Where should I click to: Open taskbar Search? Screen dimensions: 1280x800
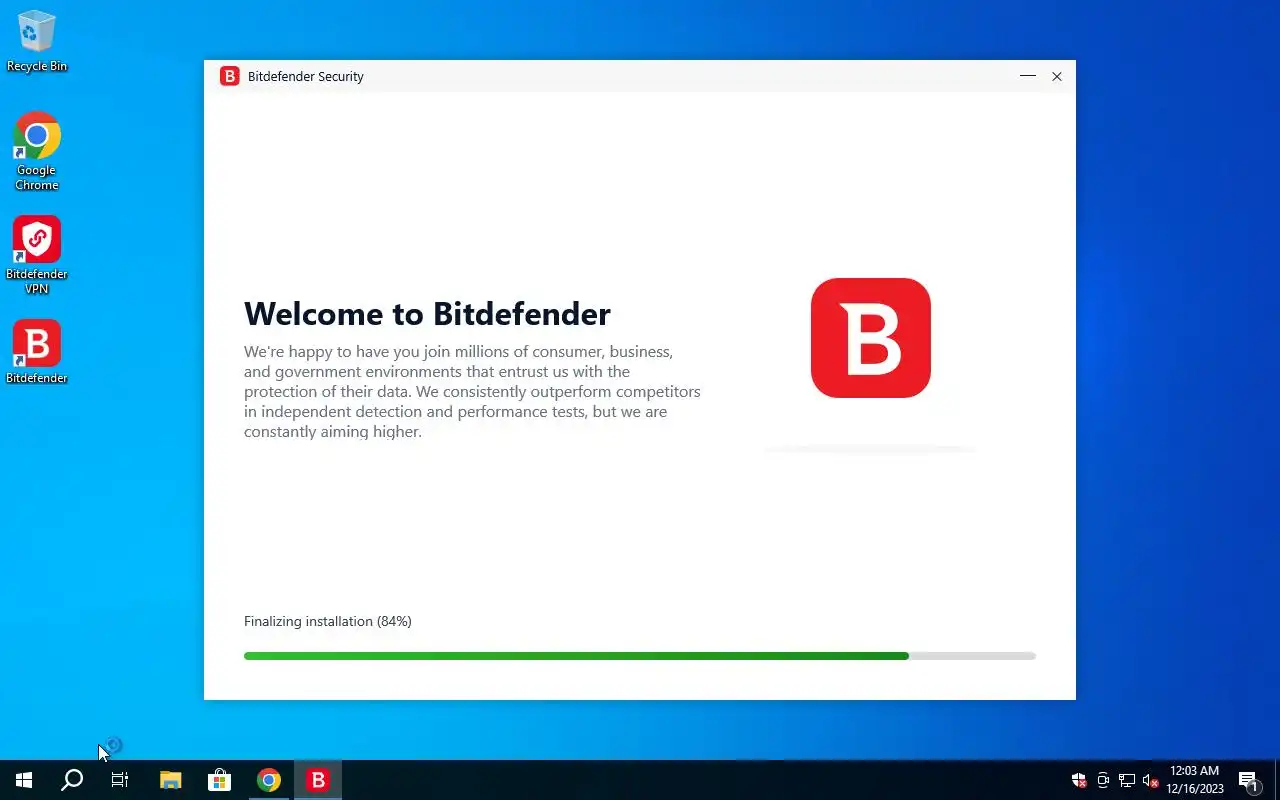point(72,780)
